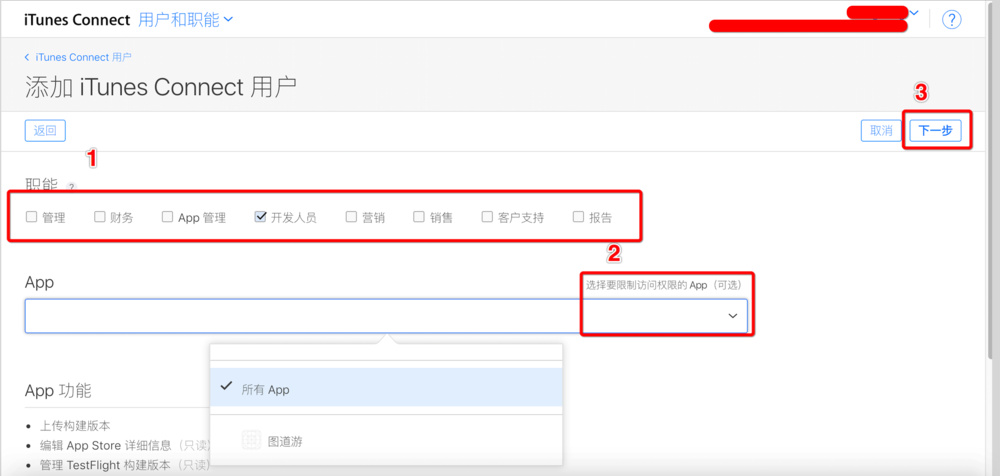Image resolution: width=1000 pixels, height=476 pixels.
Task: Choose 图道游 from the app list
Action: pyautogui.click(x=386, y=441)
